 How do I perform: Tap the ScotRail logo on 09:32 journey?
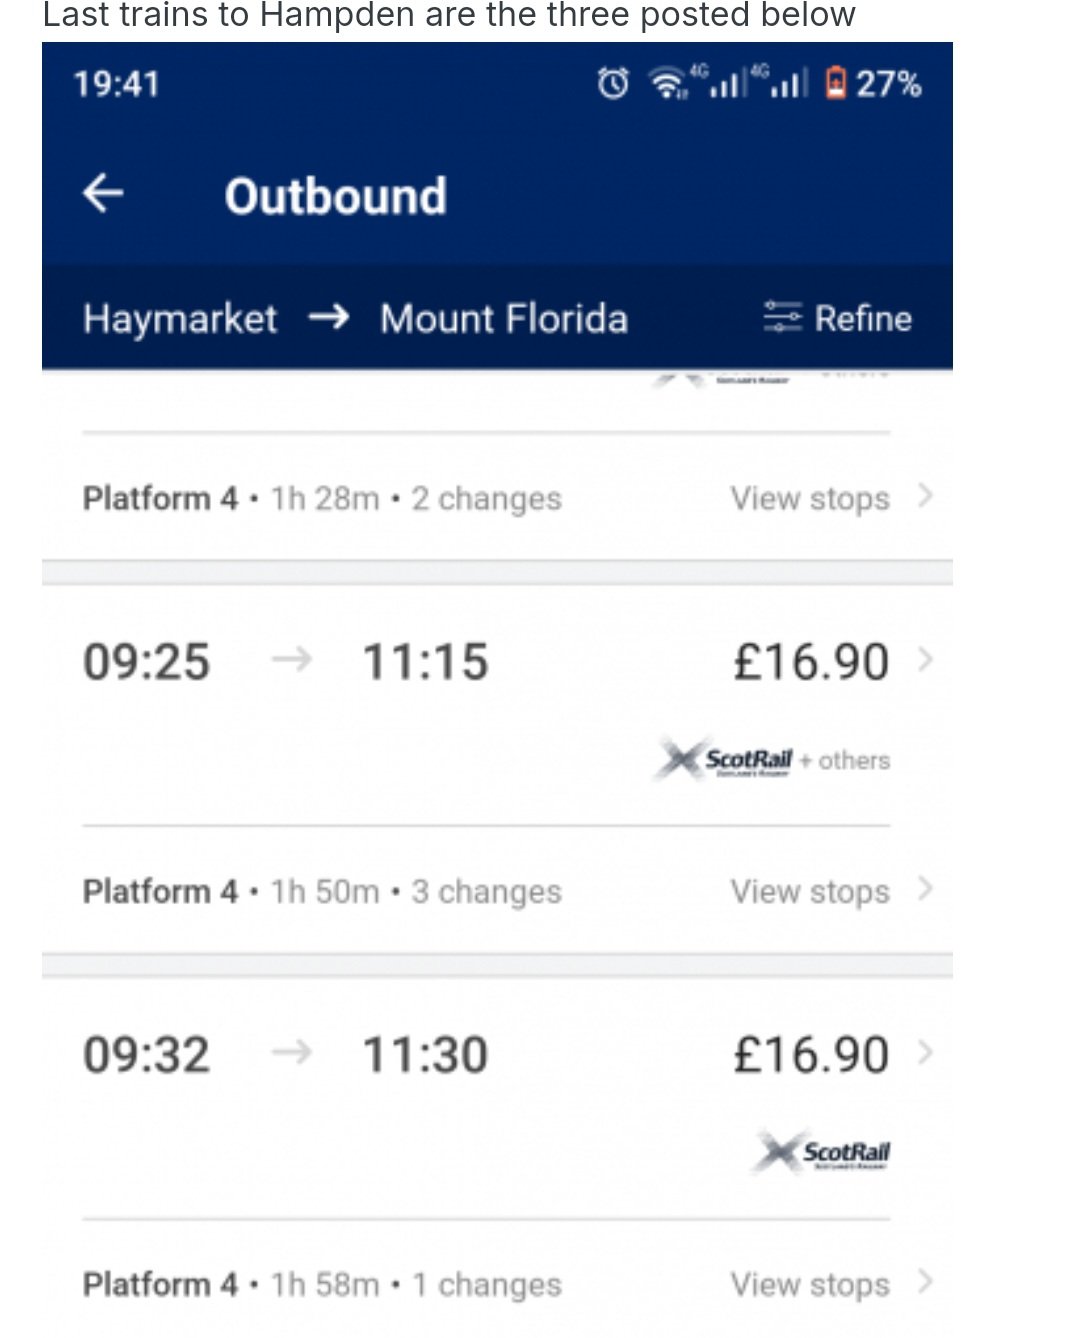tap(823, 1152)
